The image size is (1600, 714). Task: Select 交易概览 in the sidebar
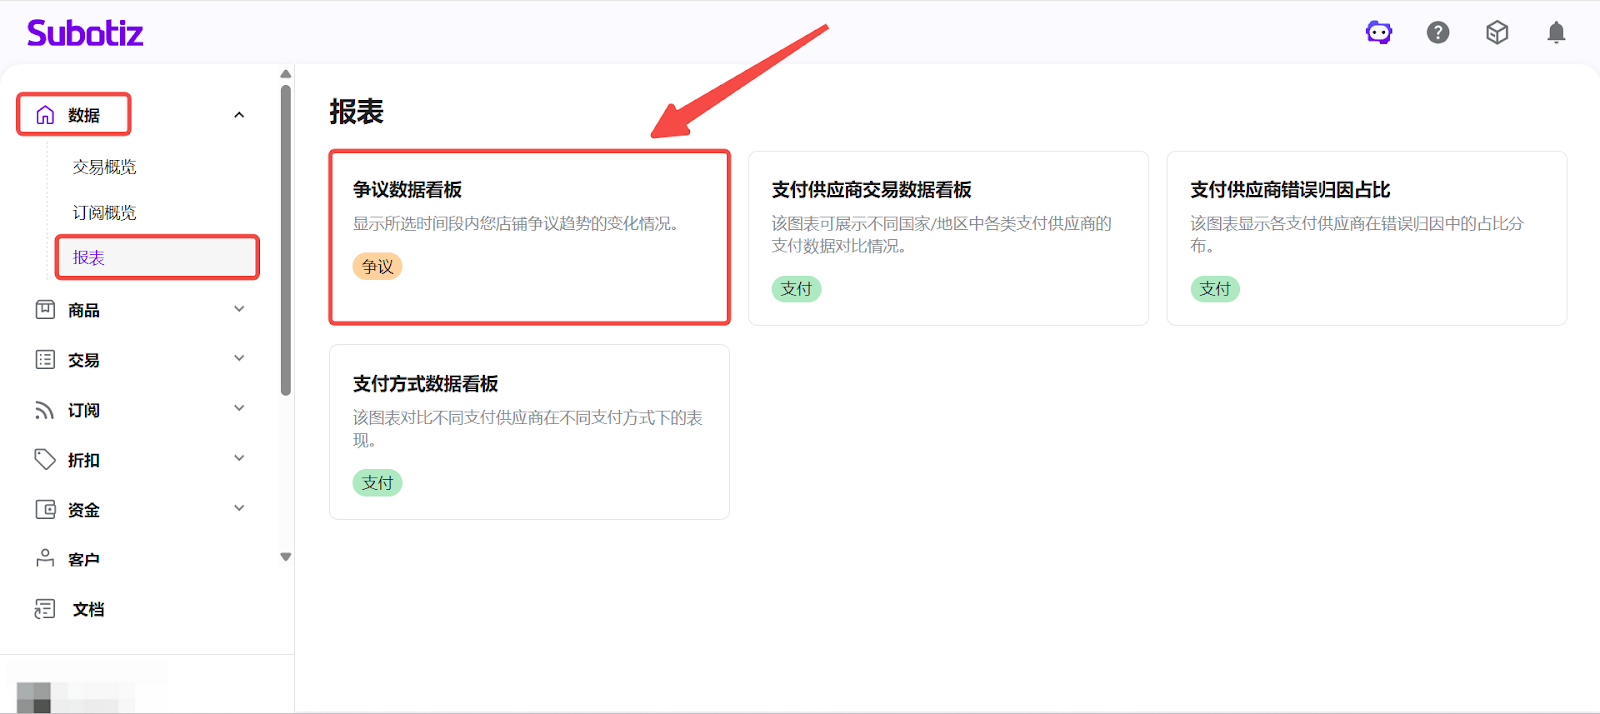104,167
